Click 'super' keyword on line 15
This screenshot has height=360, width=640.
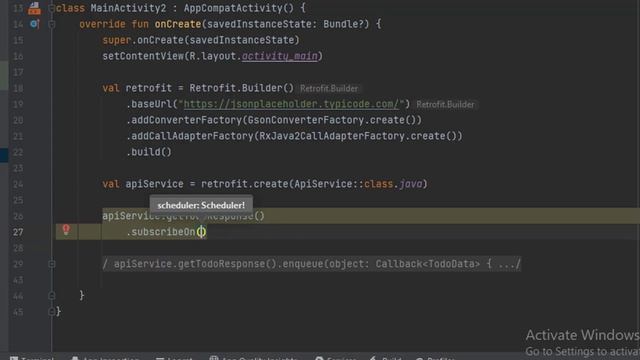click(117, 40)
